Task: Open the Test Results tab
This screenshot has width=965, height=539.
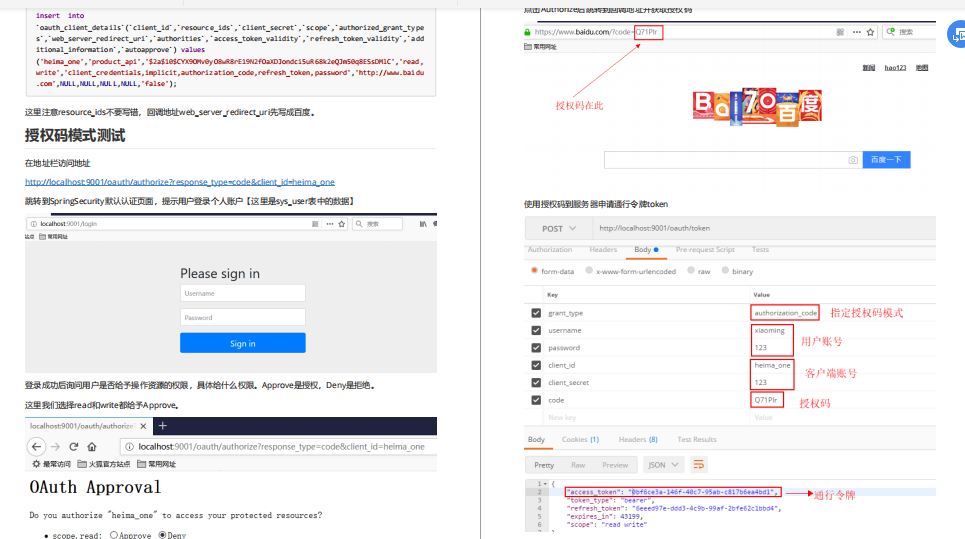Action: (697, 439)
